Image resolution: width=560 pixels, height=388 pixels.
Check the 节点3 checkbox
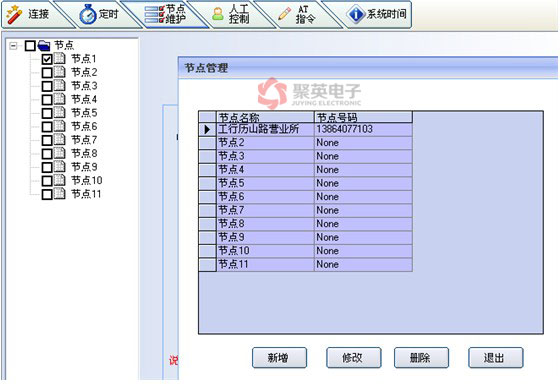click(x=47, y=86)
